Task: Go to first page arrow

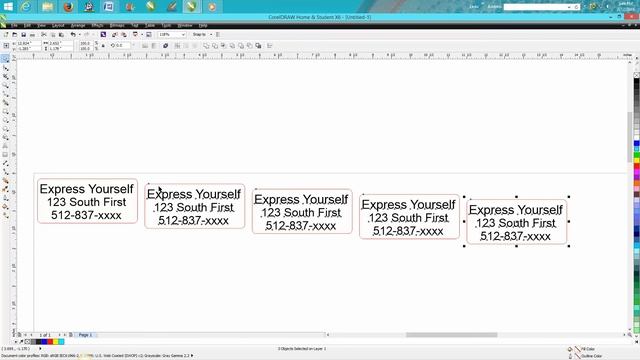Action: click(x=24, y=335)
